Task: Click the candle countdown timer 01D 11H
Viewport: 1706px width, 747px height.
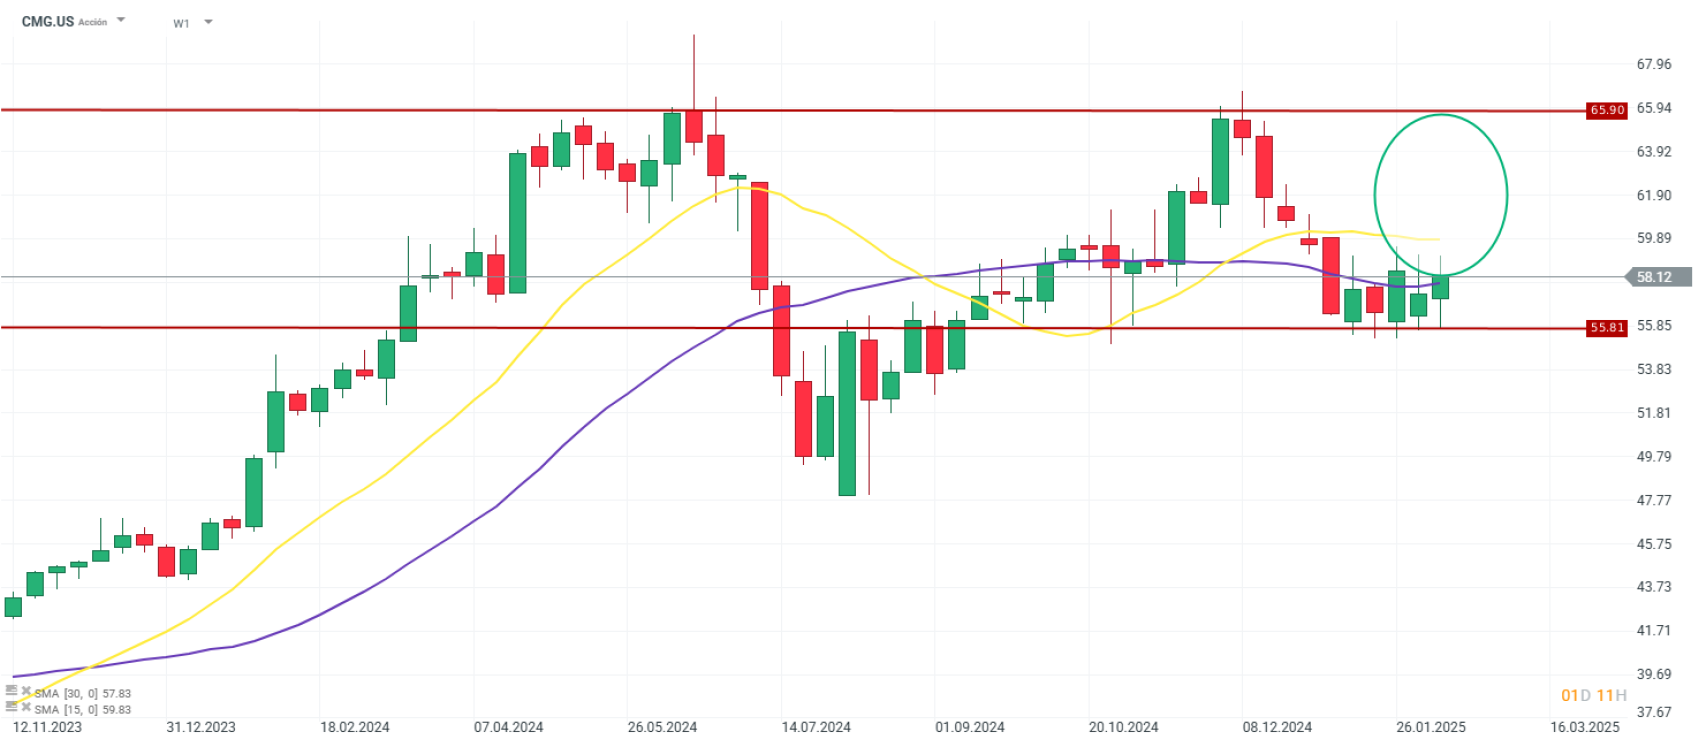Action: coord(1593,695)
